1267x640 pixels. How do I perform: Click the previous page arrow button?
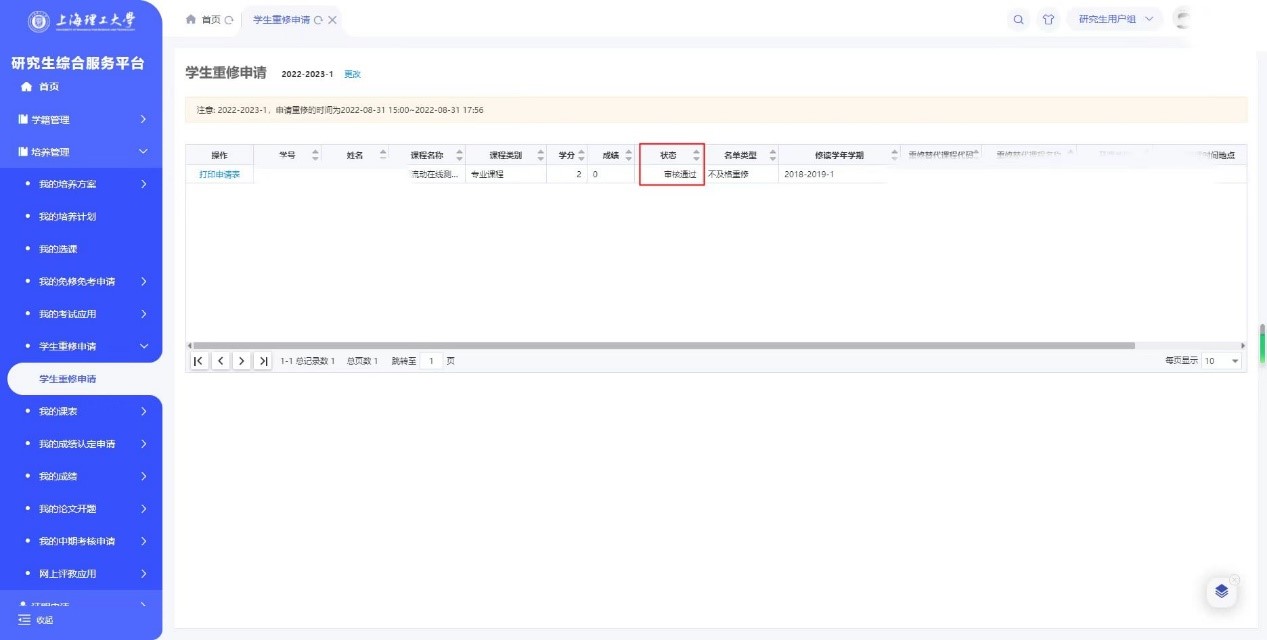(220, 361)
